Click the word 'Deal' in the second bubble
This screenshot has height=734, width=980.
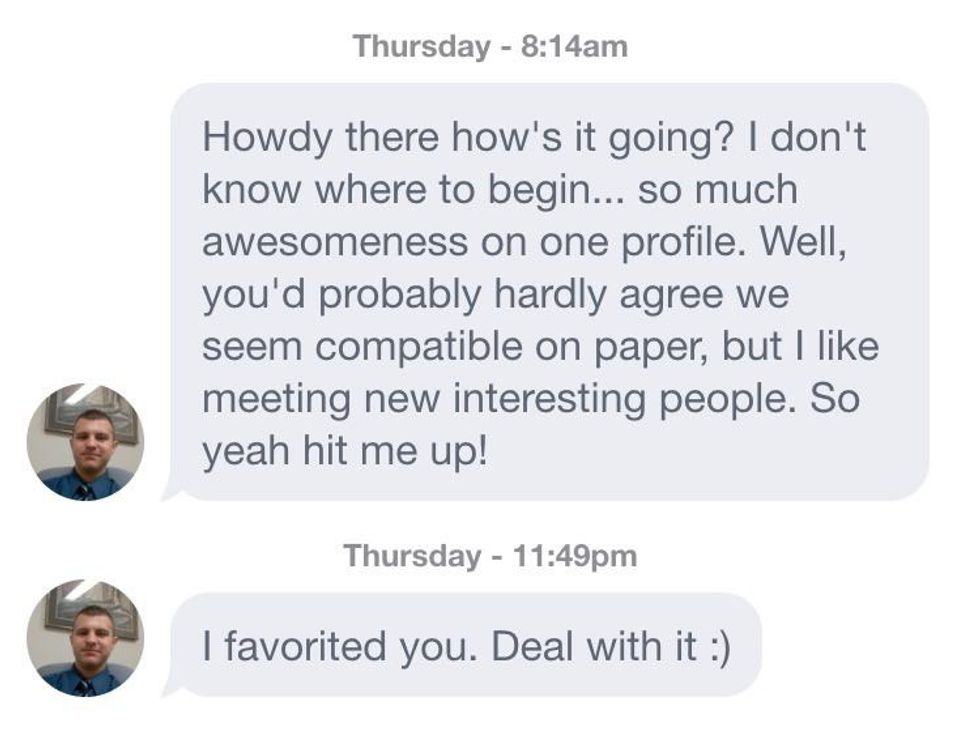coord(532,646)
